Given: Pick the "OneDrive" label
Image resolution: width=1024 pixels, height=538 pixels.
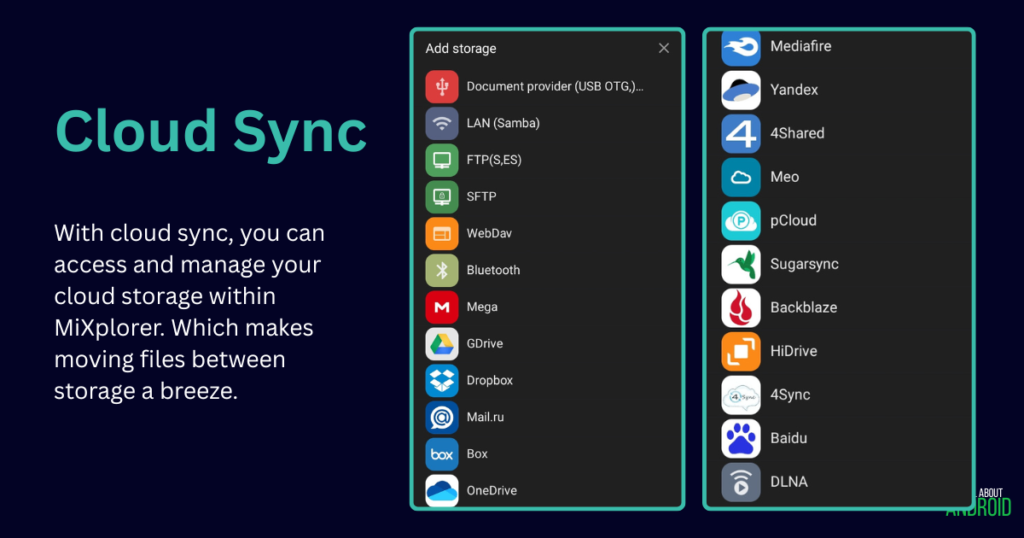Looking at the screenshot, I should 491,490.
